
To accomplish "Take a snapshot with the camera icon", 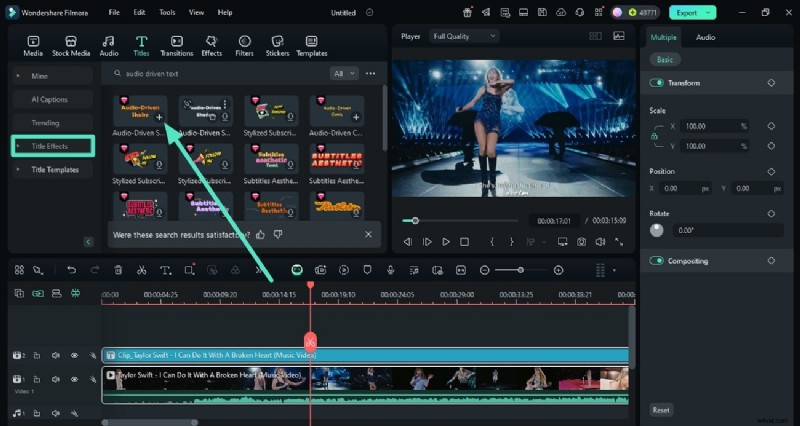I will pos(580,242).
